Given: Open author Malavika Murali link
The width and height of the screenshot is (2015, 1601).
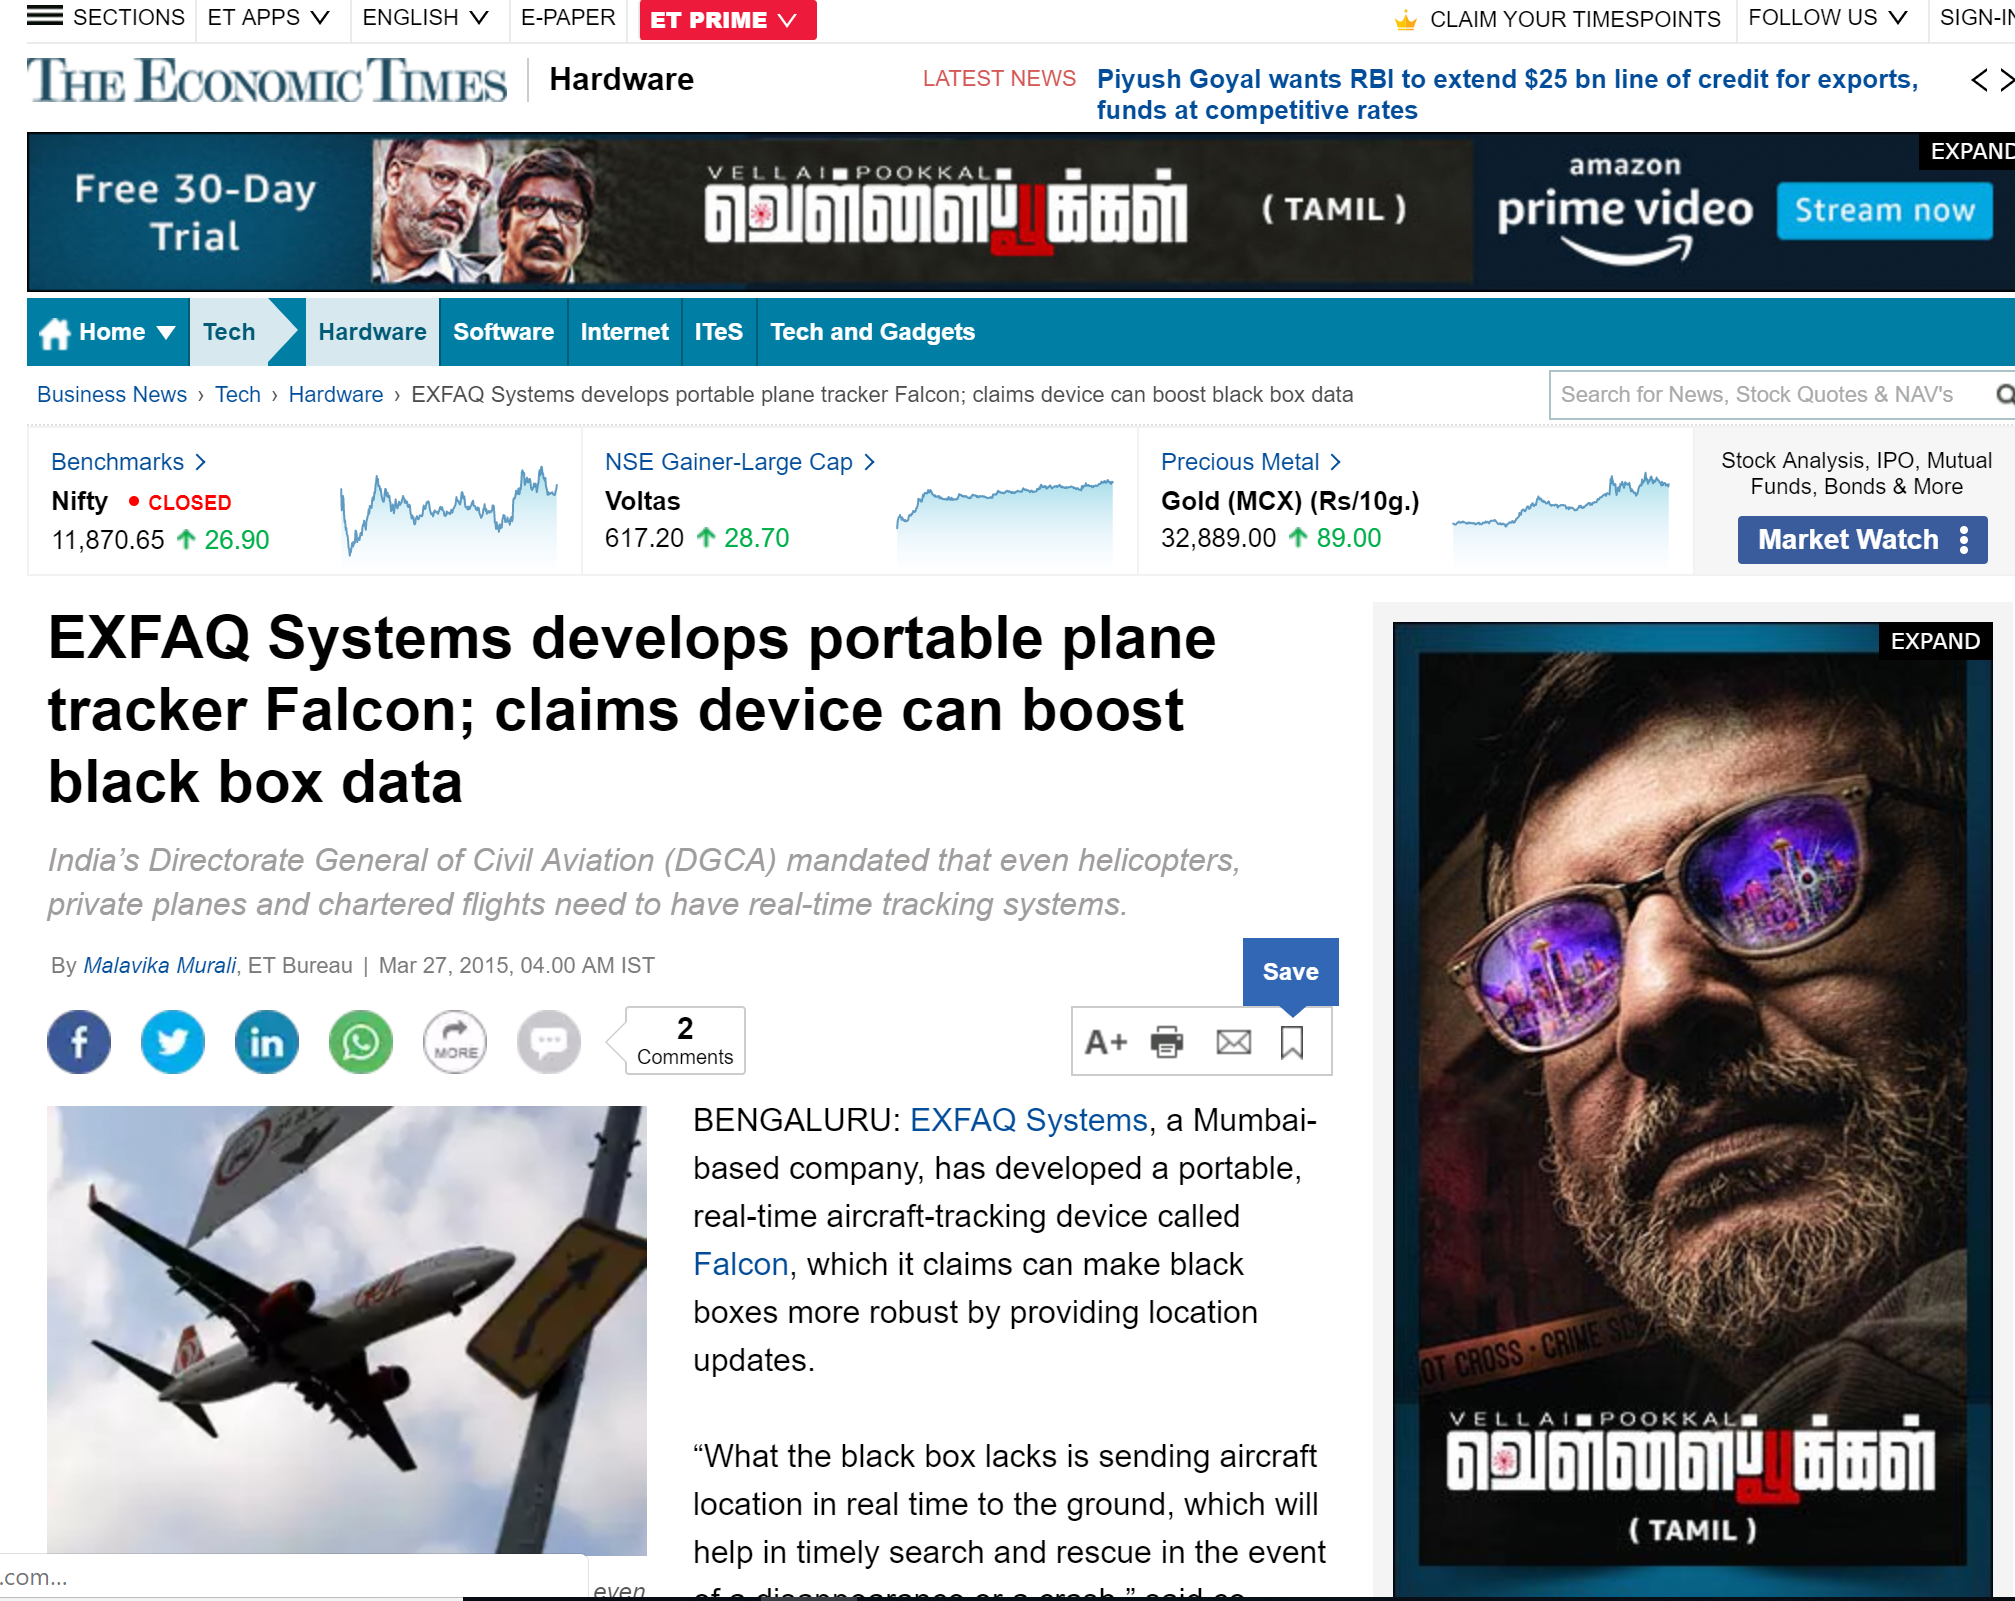Looking at the screenshot, I should pos(160,966).
